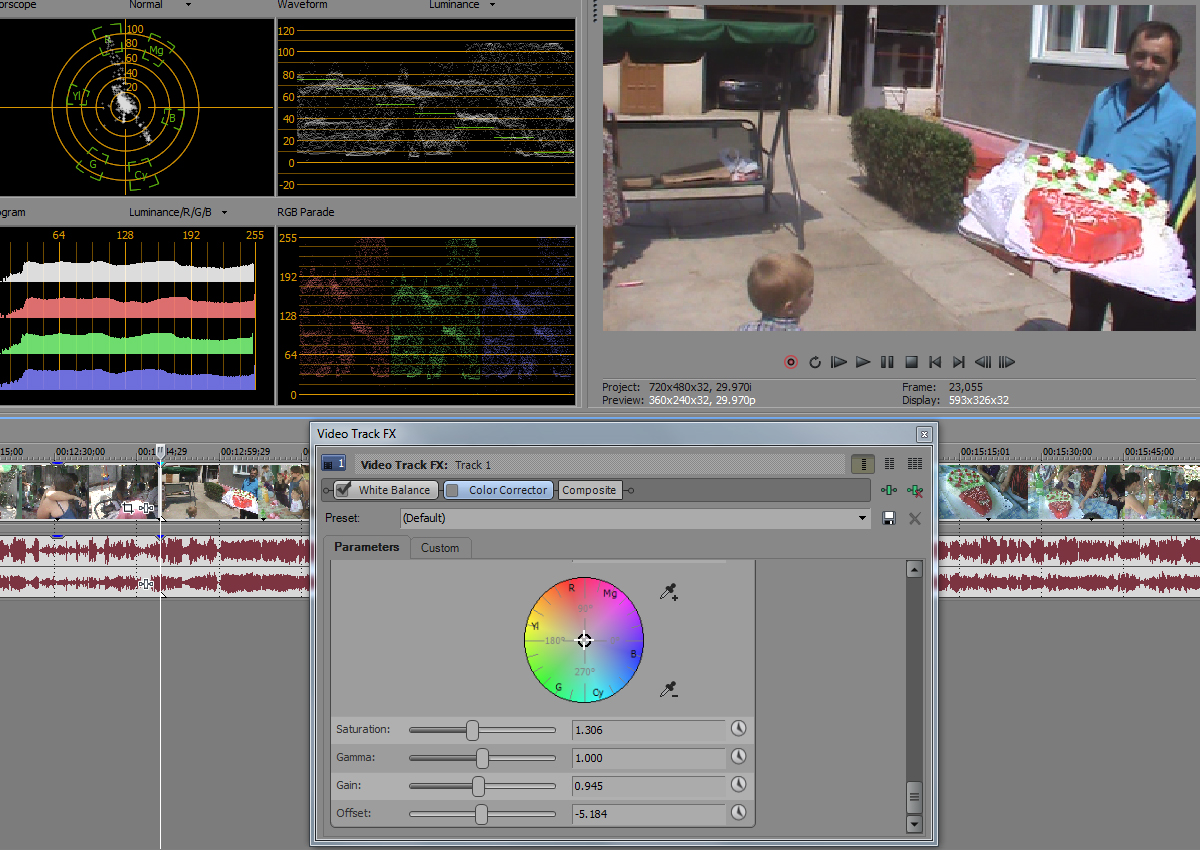1200x850 pixels.
Task: Remove selected plug-in from chain
Action: point(913,490)
